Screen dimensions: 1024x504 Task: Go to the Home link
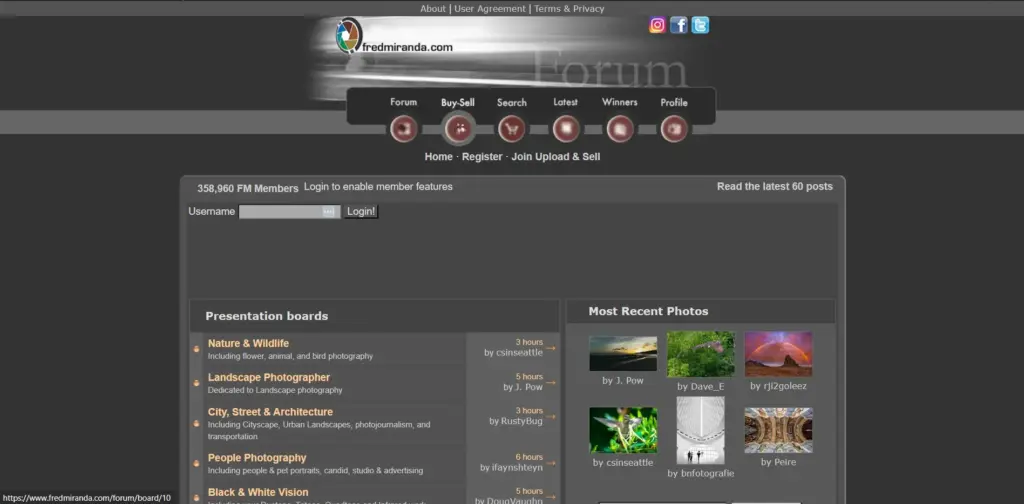click(438, 157)
